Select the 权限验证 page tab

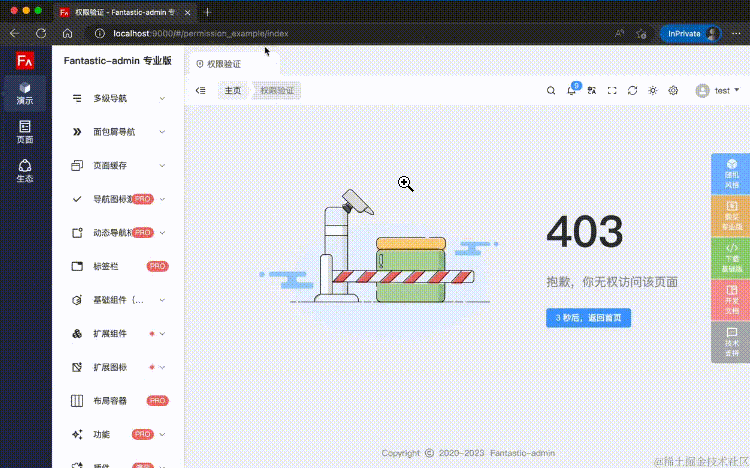point(232,64)
